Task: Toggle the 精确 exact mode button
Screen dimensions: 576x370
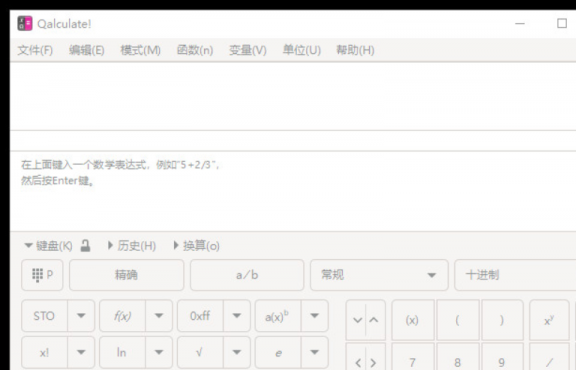Action: [126, 275]
